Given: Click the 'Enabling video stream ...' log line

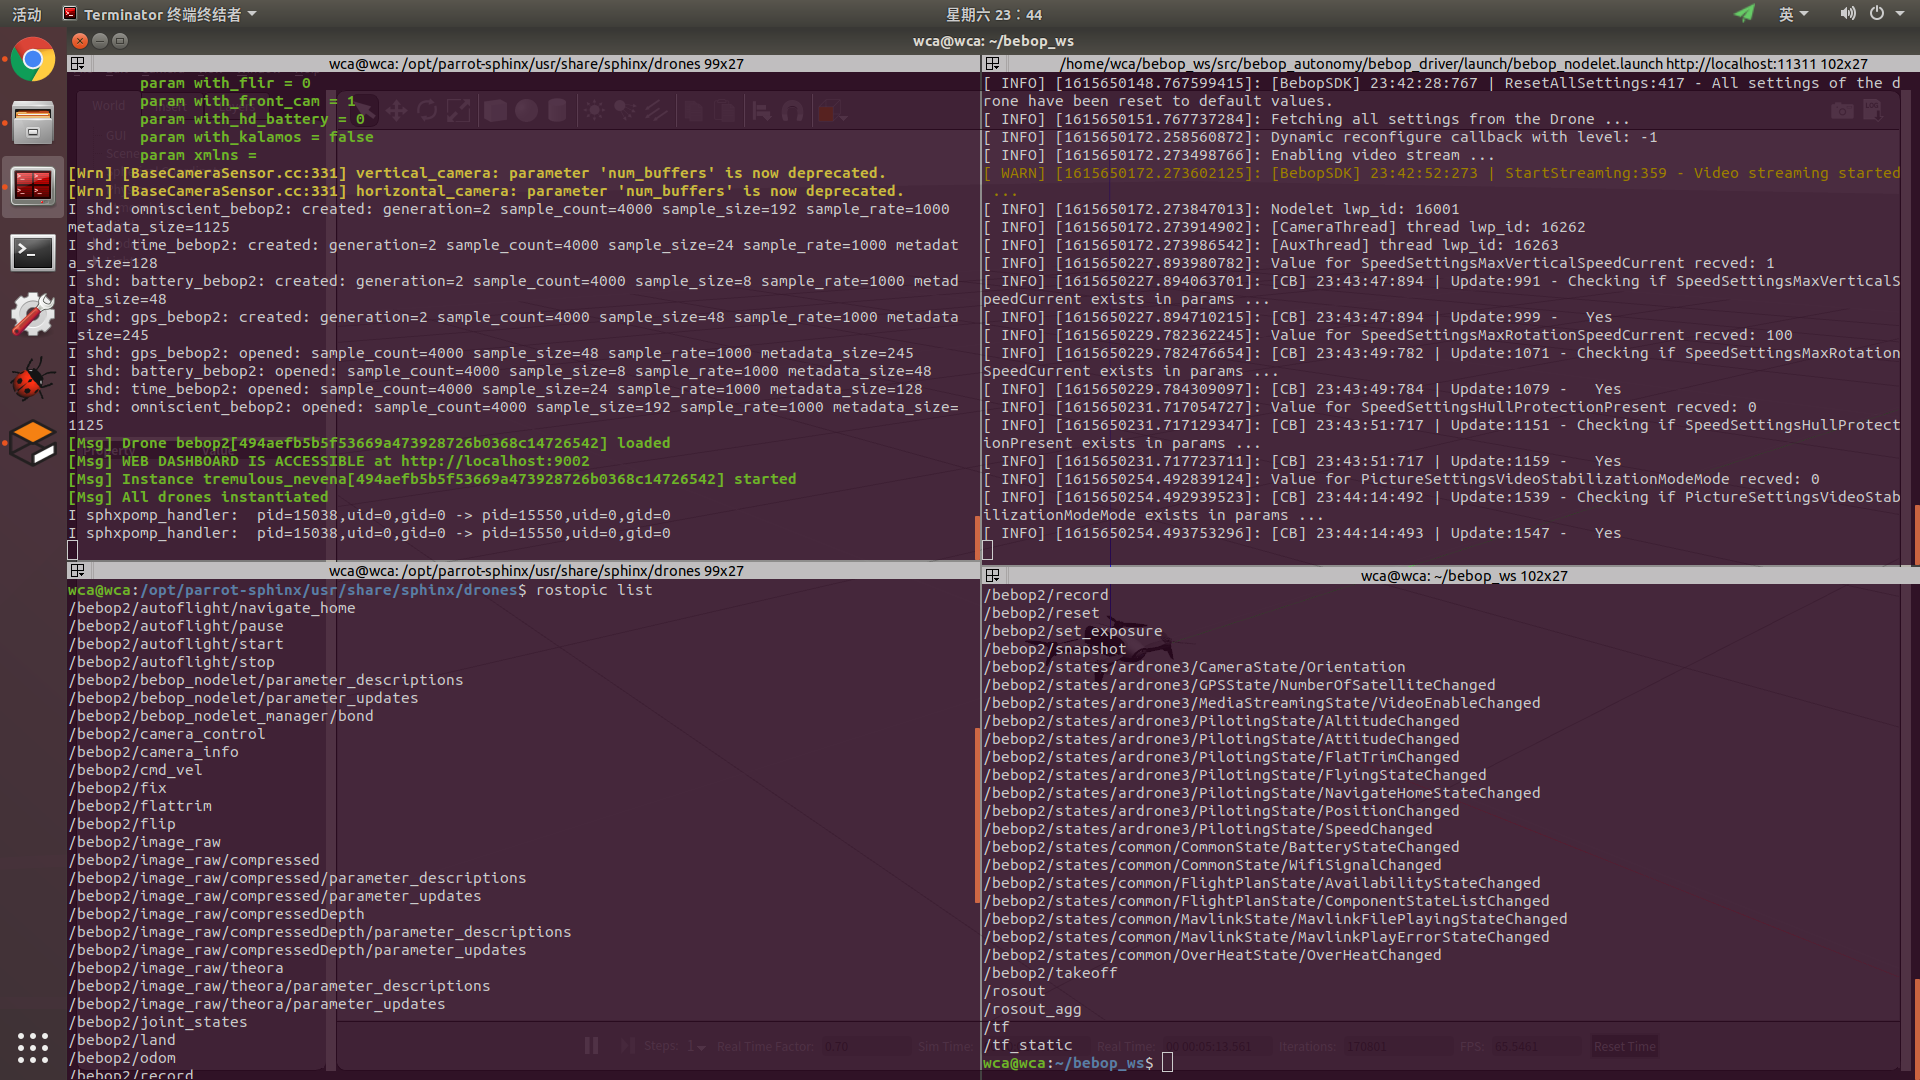Looking at the screenshot, I should [1239, 155].
